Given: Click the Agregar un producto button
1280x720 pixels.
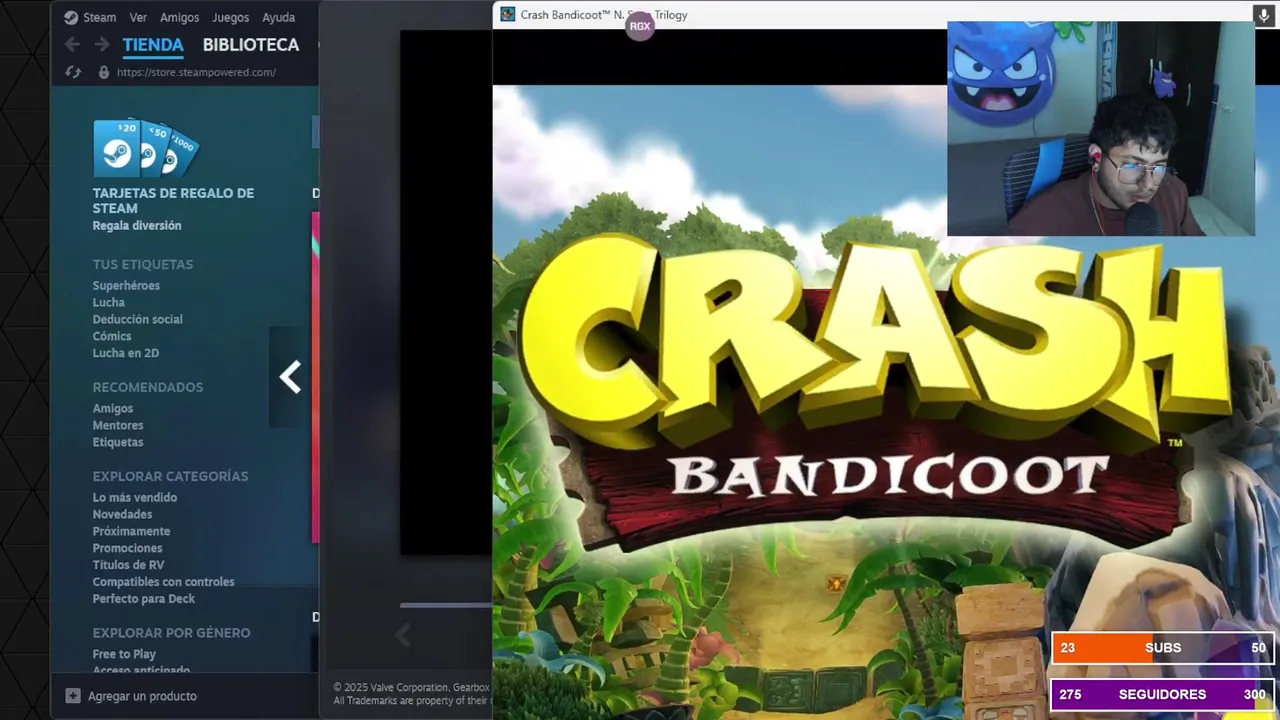Looking at the screenshot, I should tap(131, 696).
